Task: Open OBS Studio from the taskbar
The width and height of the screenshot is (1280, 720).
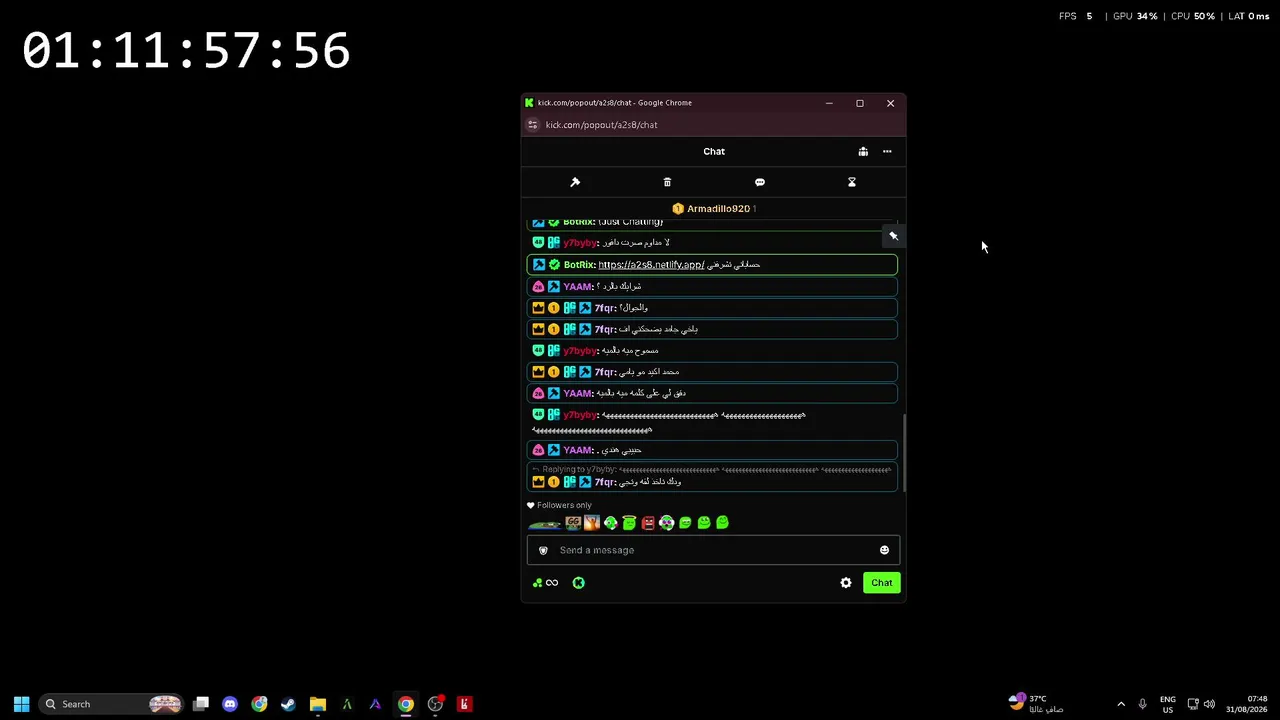Action: tap(435, 704)
